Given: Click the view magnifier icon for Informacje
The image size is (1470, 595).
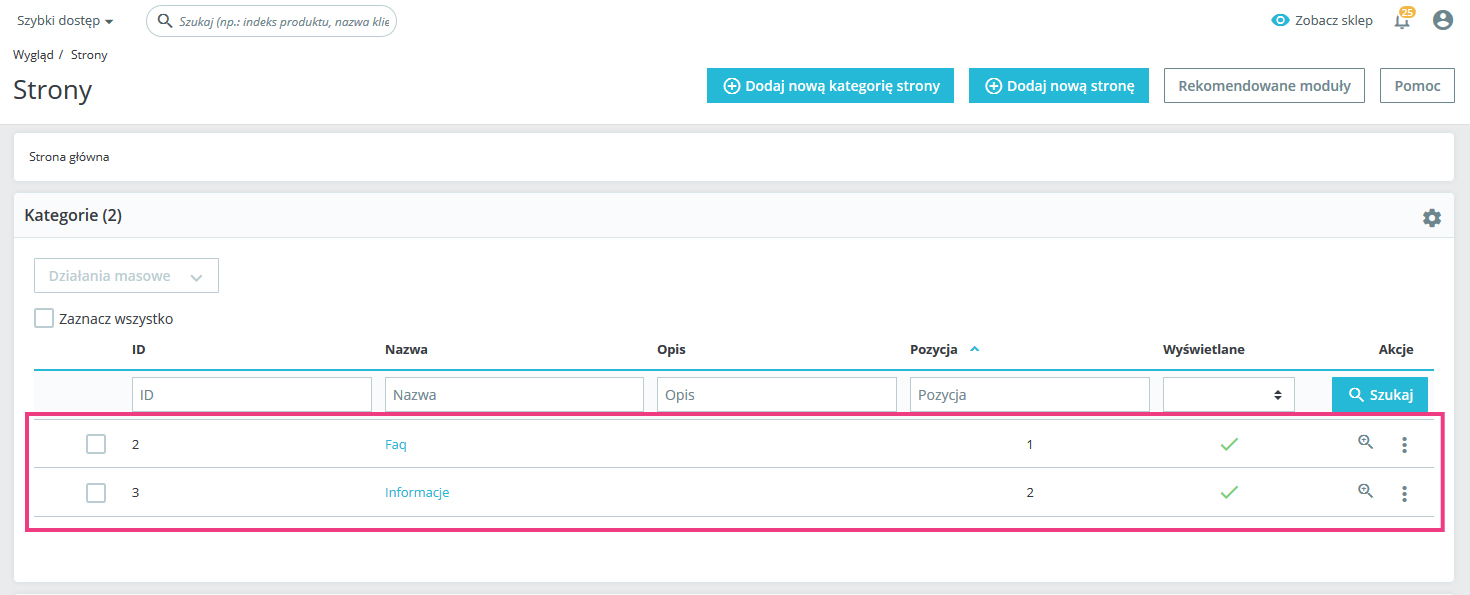Looking at the screenshot, I should (x=1365, y=491).
